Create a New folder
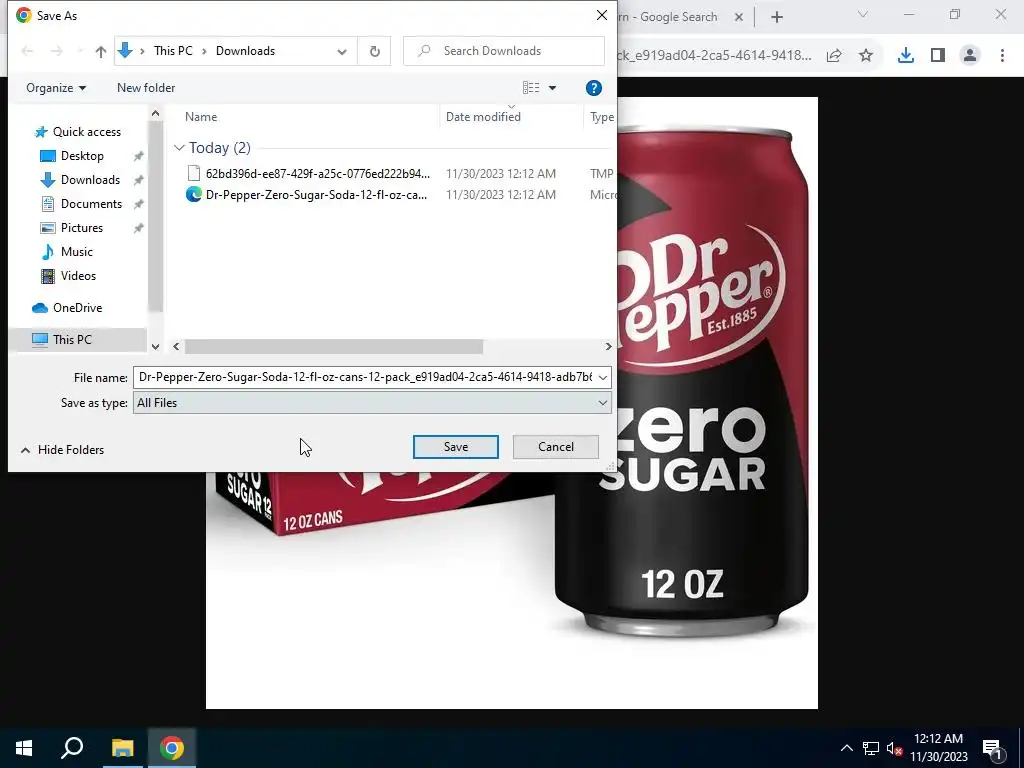The width and height of the screenshot is (1024, 768). [146, 88]
